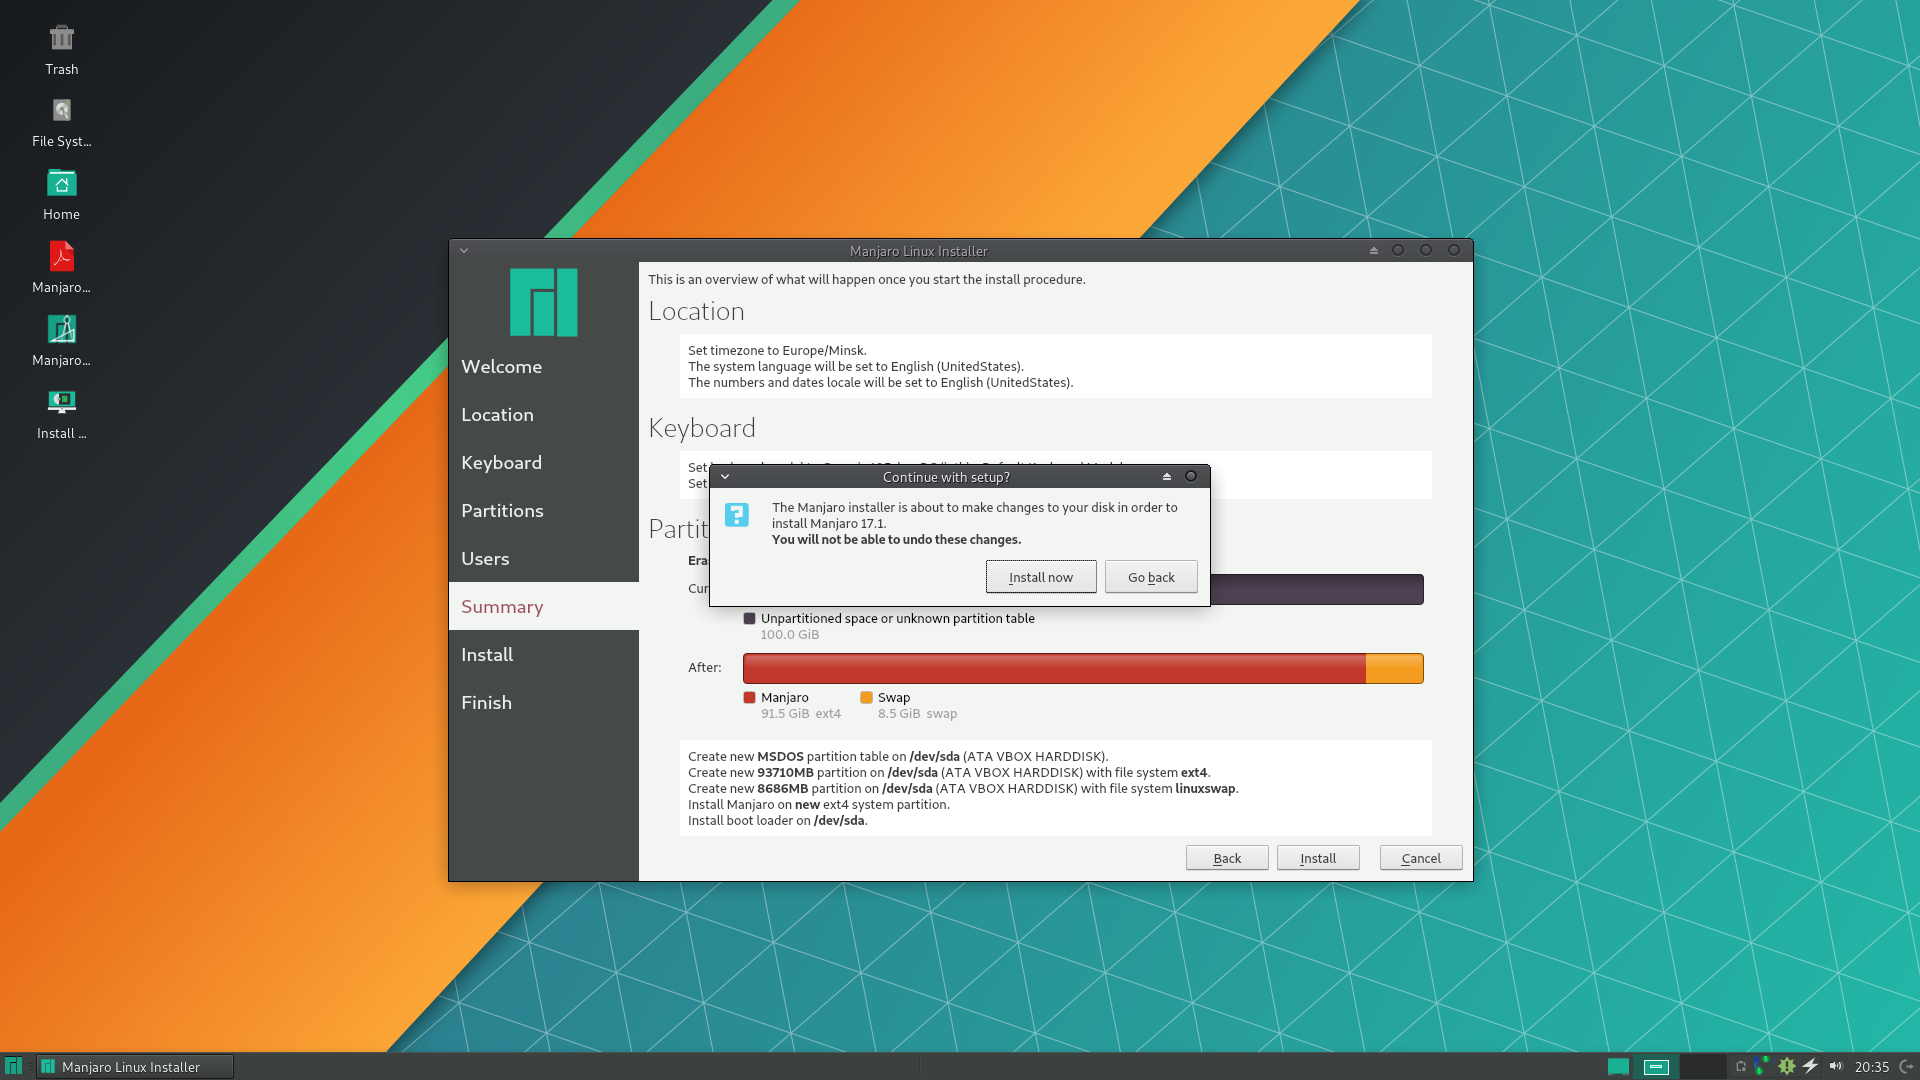Click '8.5 GiB swap' label
The image size is (1920, 1080).
click(917, 714)
